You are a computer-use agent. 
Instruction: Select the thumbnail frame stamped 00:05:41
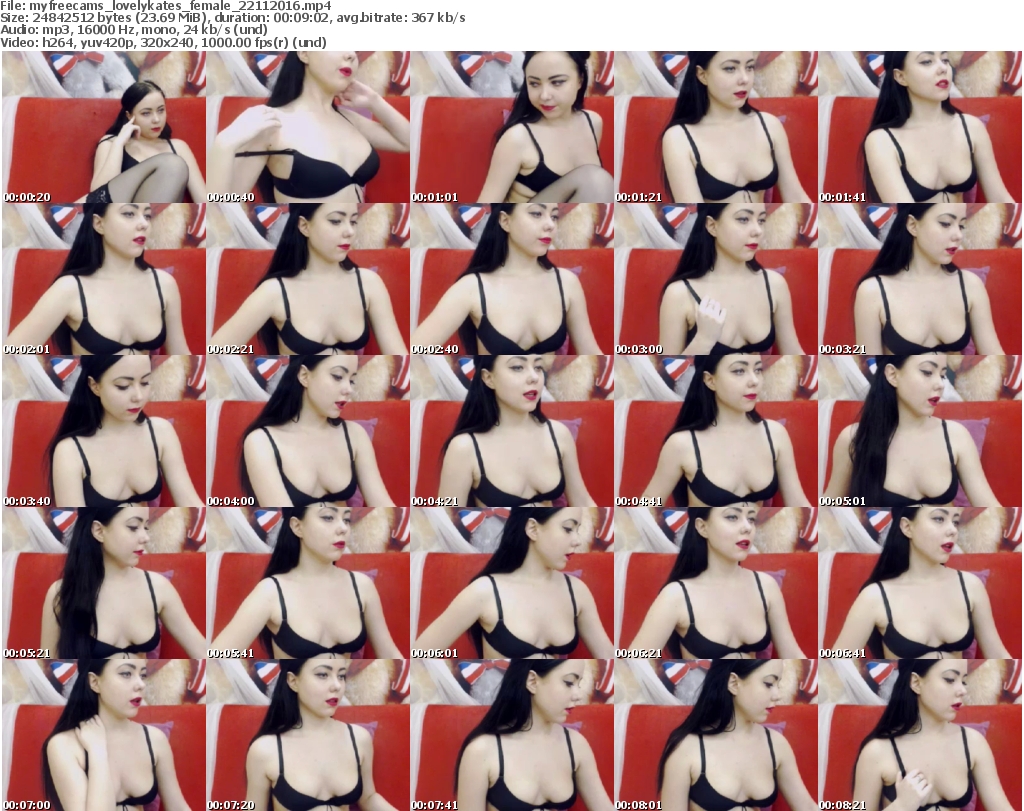[308, 583]
